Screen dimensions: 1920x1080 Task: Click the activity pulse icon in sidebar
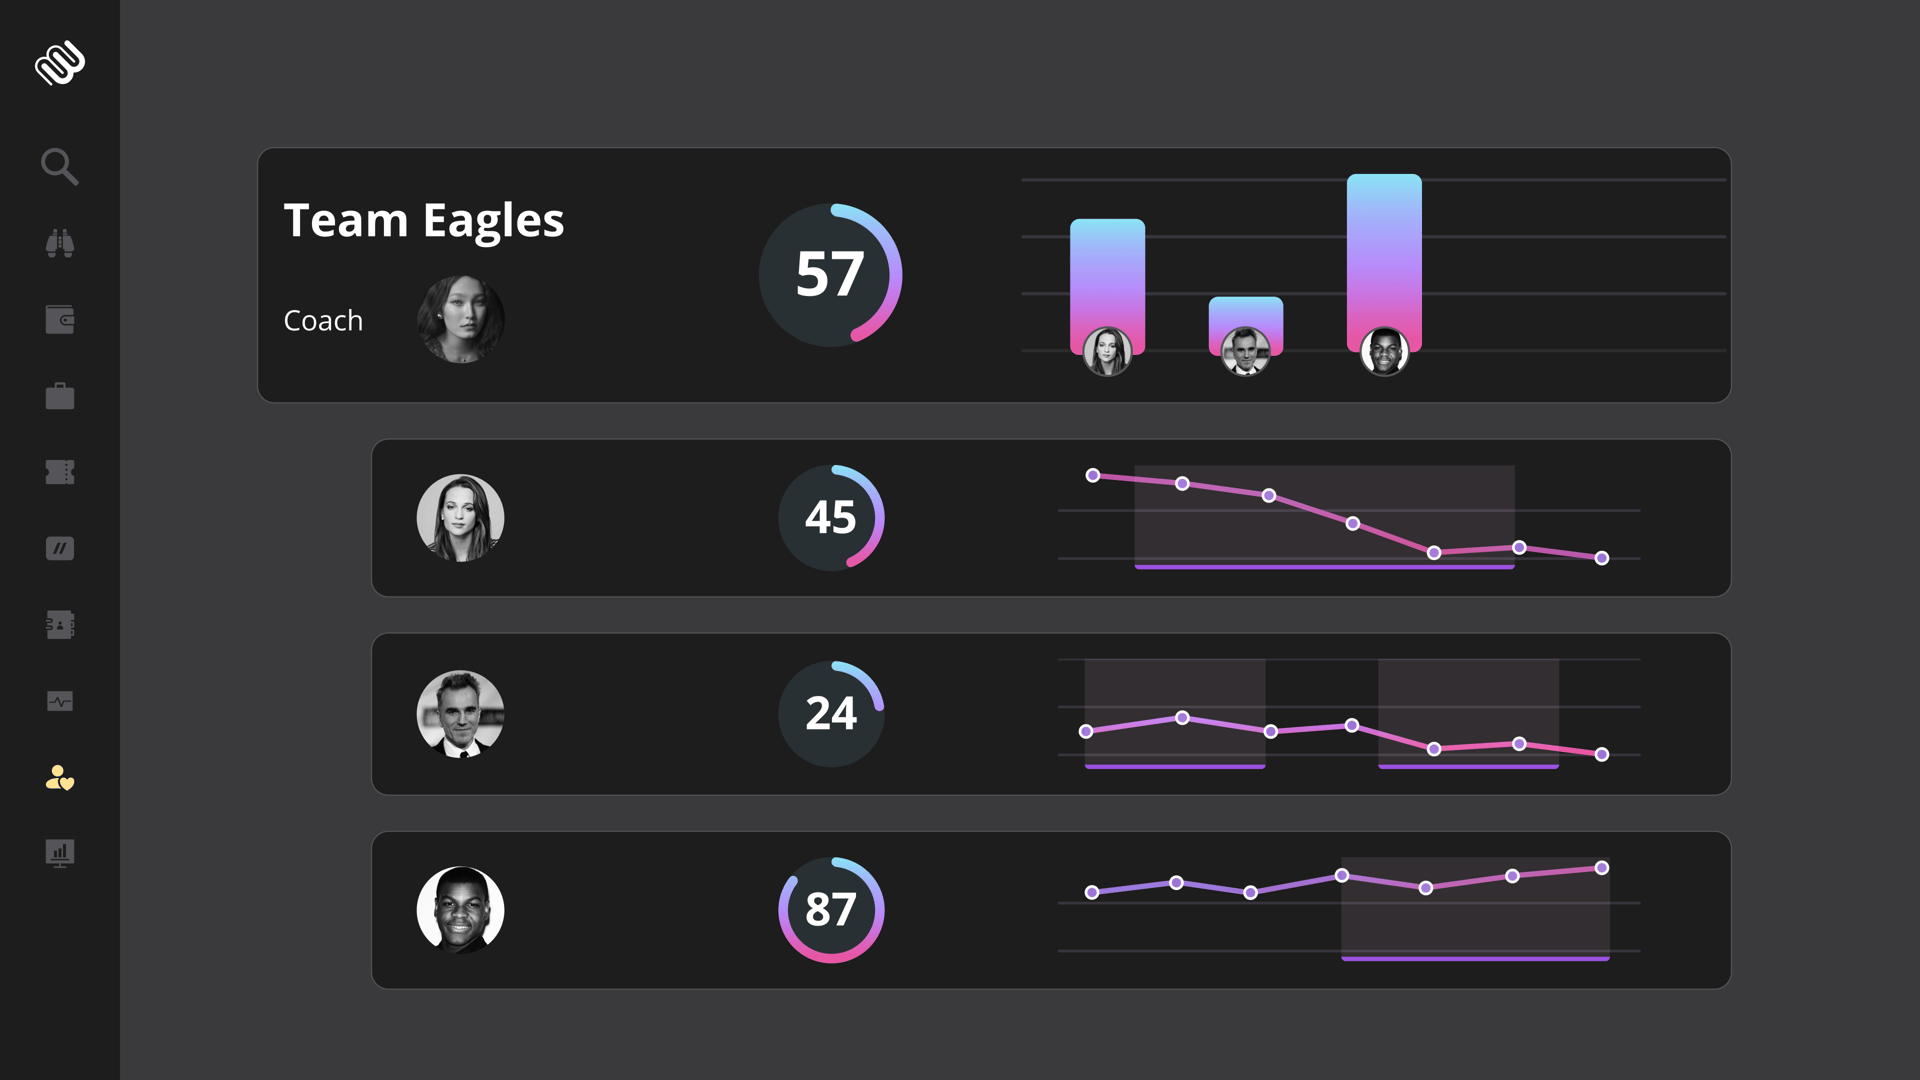point(59,701)
